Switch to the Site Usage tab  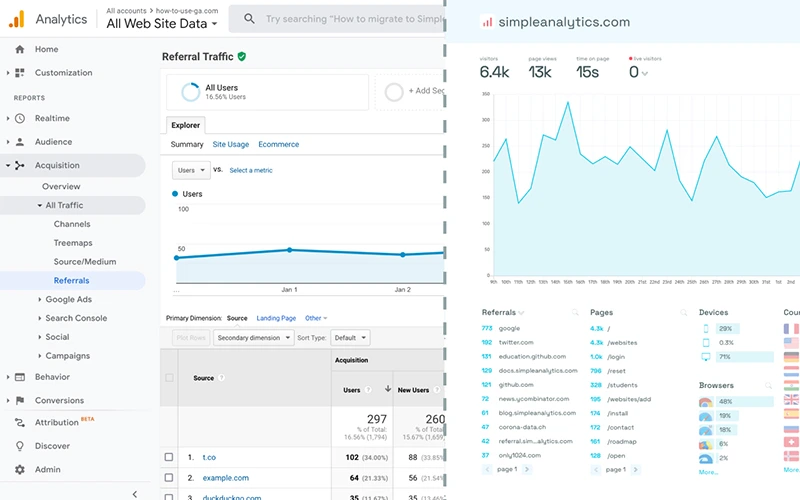point(231,144)
